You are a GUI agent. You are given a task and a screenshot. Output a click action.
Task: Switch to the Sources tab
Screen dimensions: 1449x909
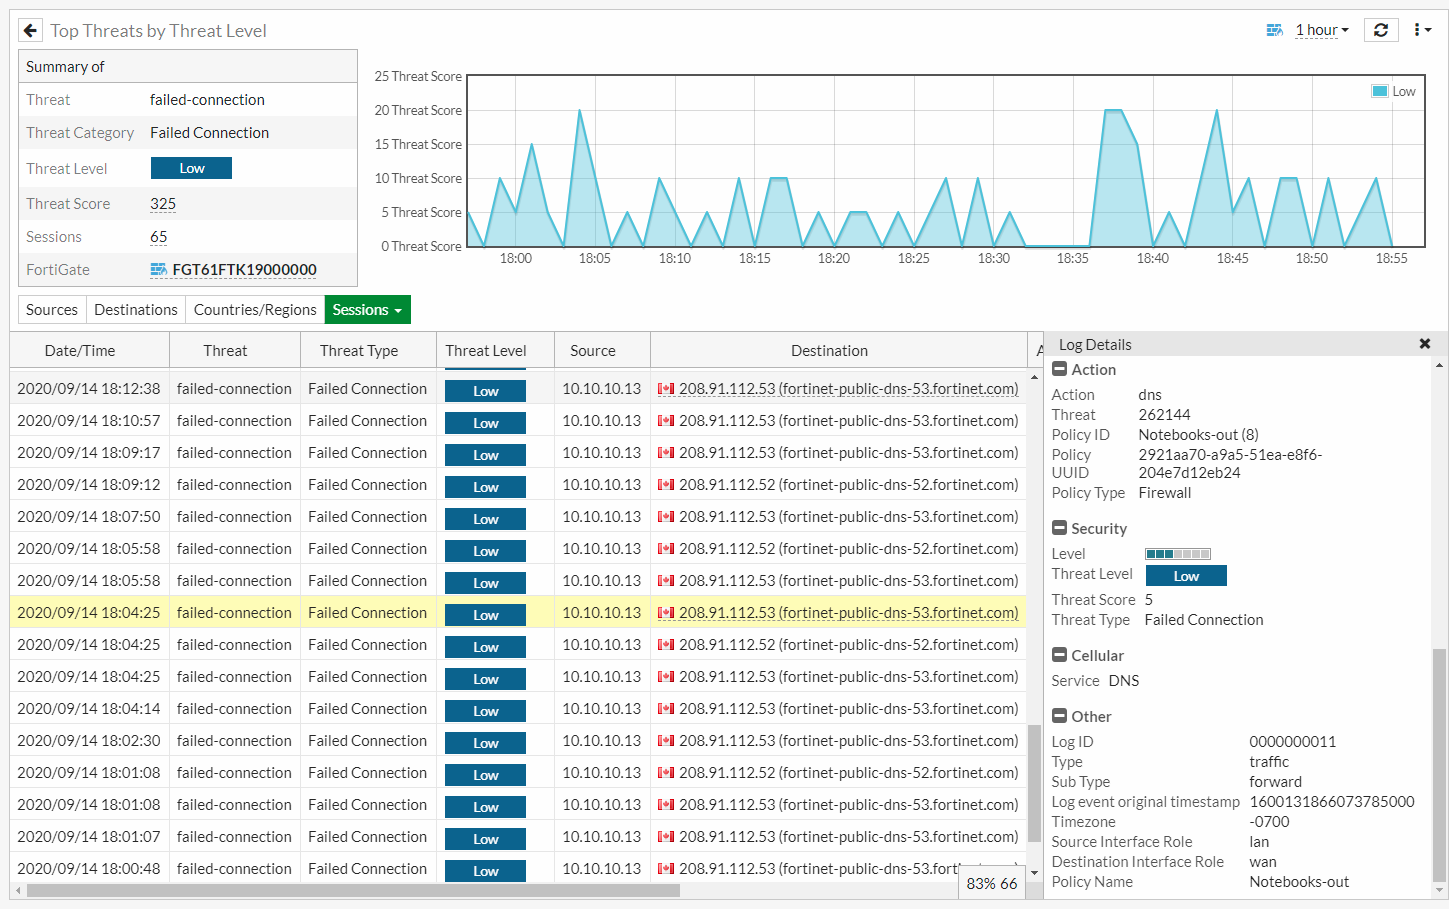[51, 309]
